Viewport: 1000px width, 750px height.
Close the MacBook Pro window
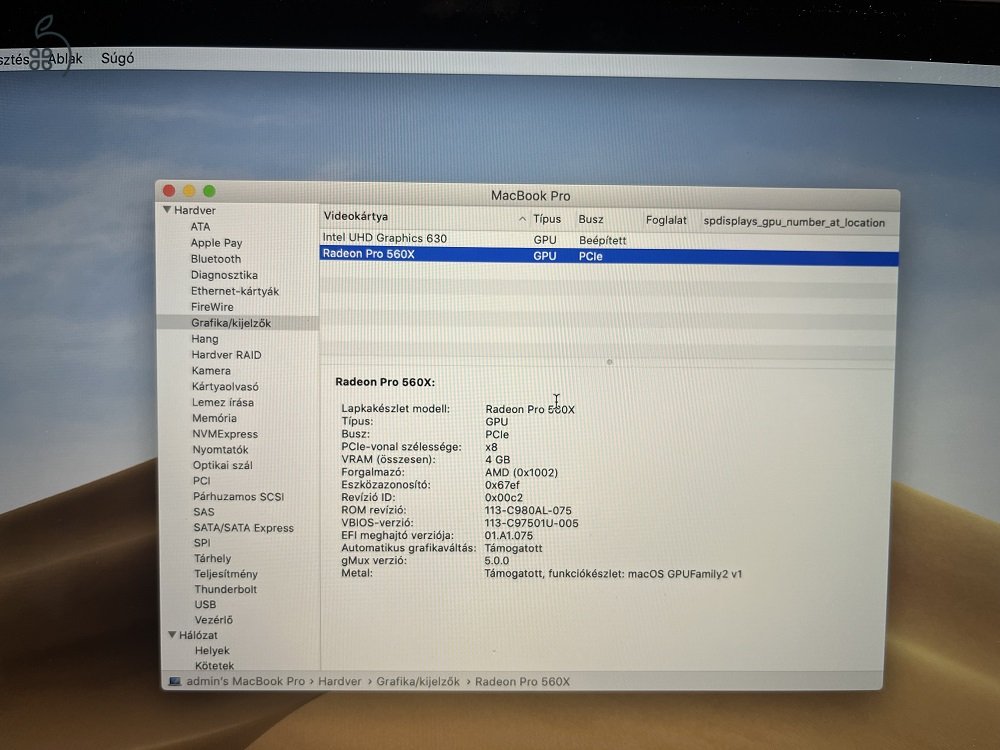coord(169,191)
